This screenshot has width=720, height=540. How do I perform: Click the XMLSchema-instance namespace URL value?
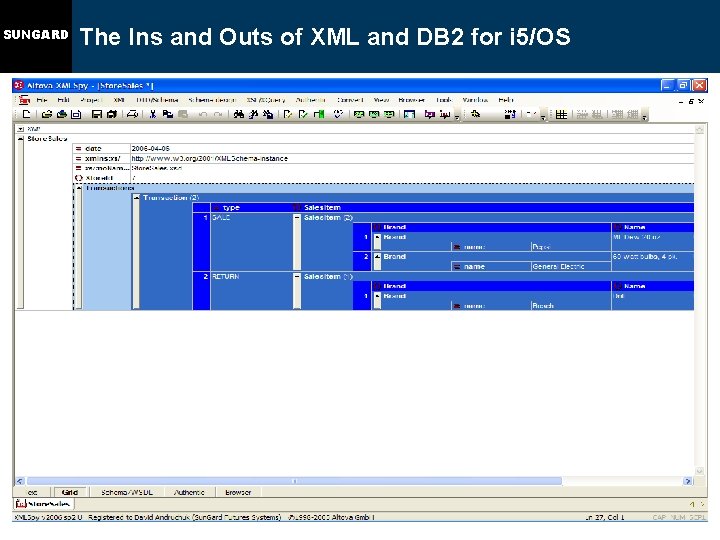(x=210, y=158)
